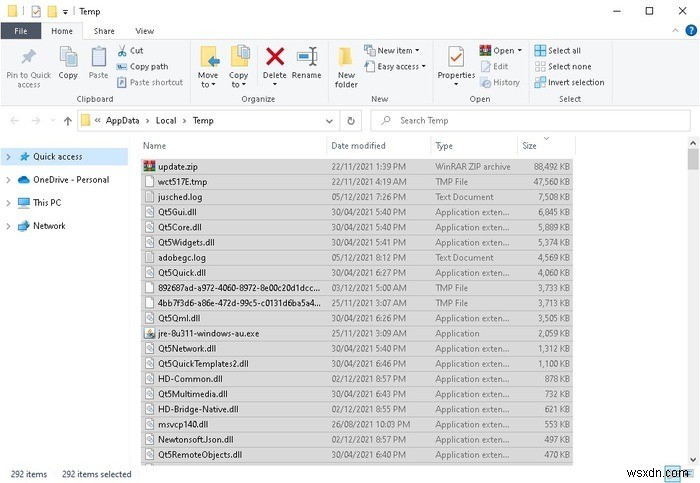Select the file jusched.log
Image resolution: width=700 pixels, height=483 pixels.
[357, 197]
